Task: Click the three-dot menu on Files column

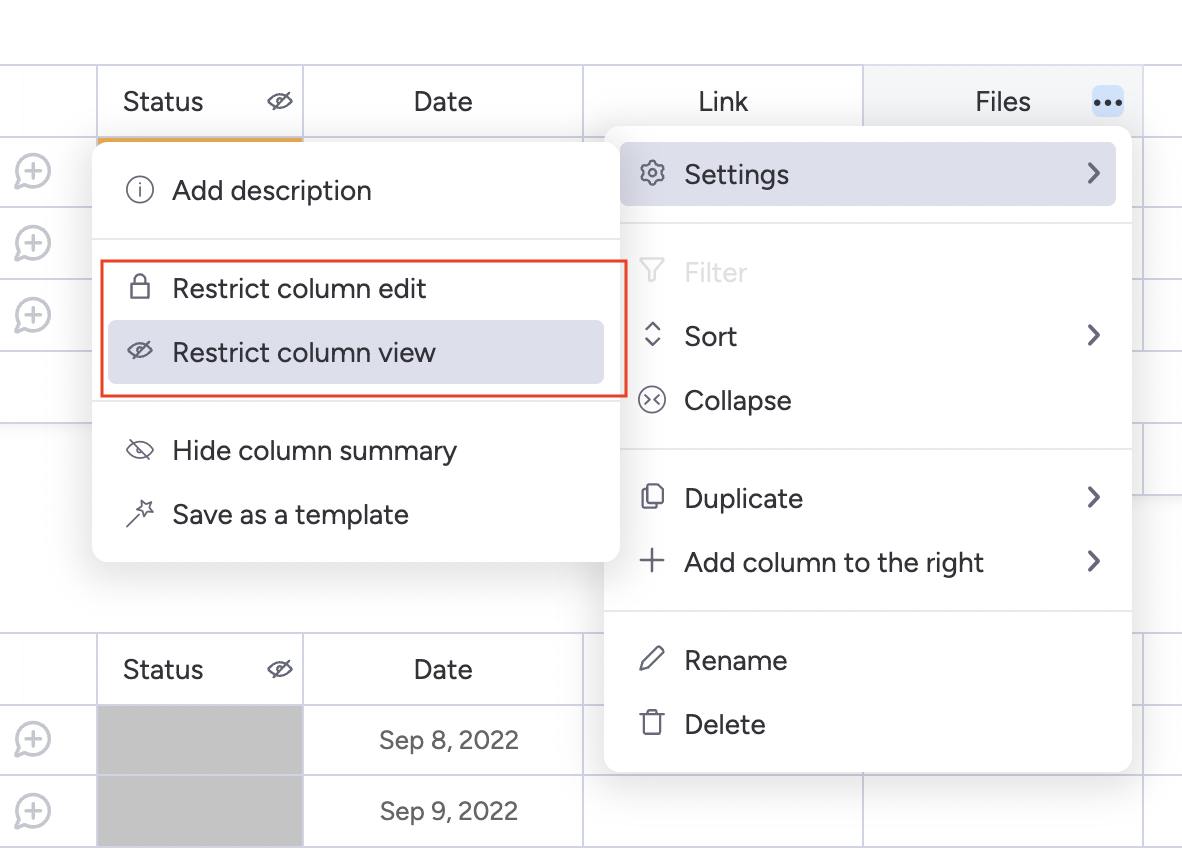Action: pos(1107,102)
